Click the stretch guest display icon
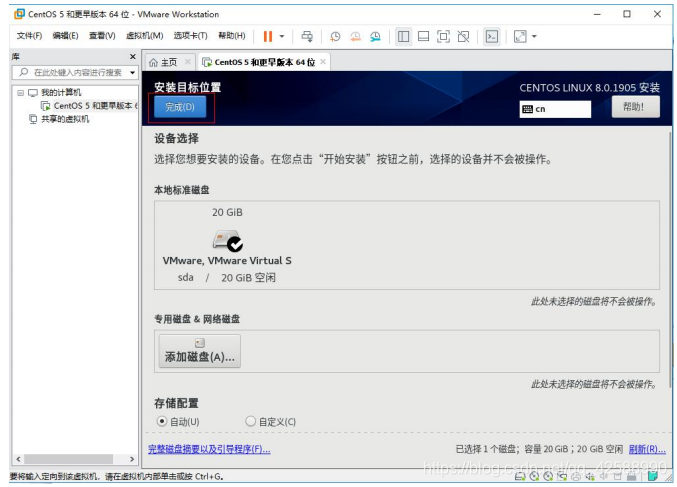 tap(520, 36)
